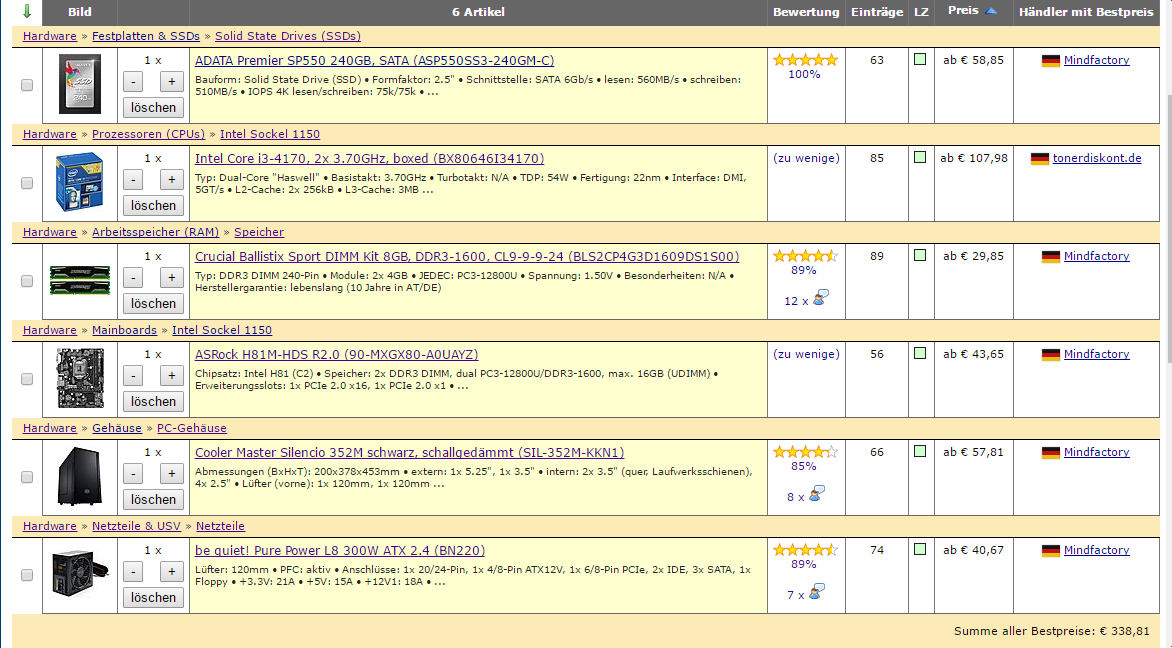Tick the checkbox for ADATA Premier SP550
The height and width of the screenshot is (648, 1172).
(27, 85)
